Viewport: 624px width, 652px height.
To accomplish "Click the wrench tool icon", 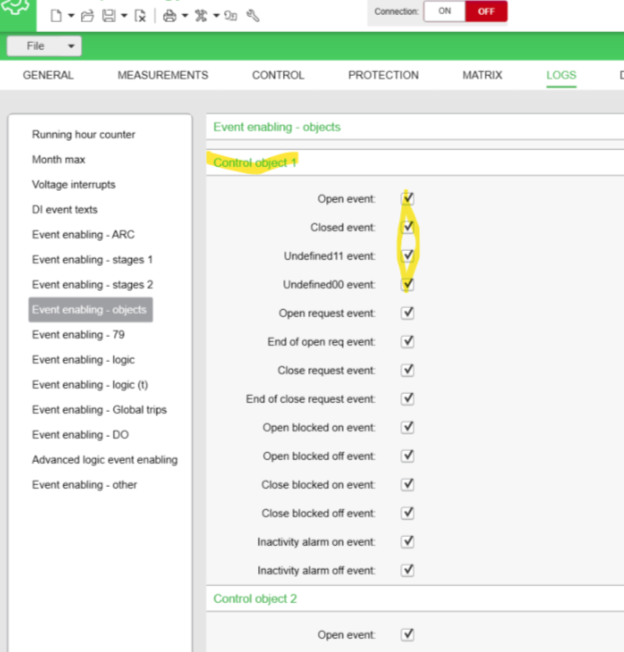I will pyautogui.click(x=253, y=16).
